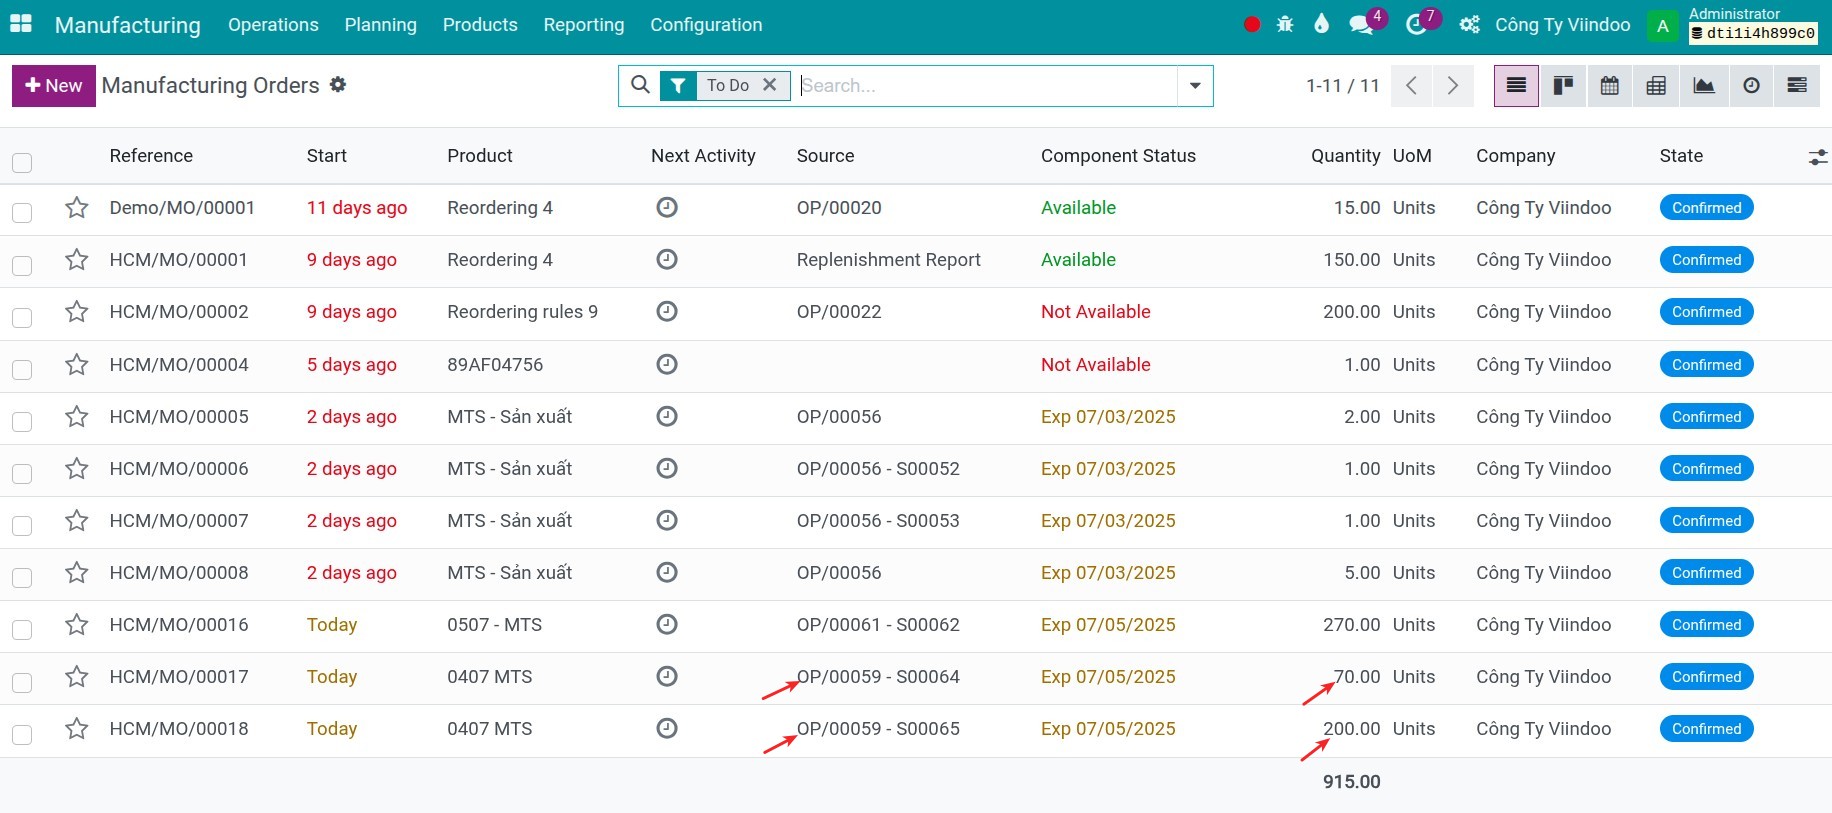Select checkbox for Demo/MO/00001
The height and width of the screenshot is (813, 1832).
click(22, 213)
